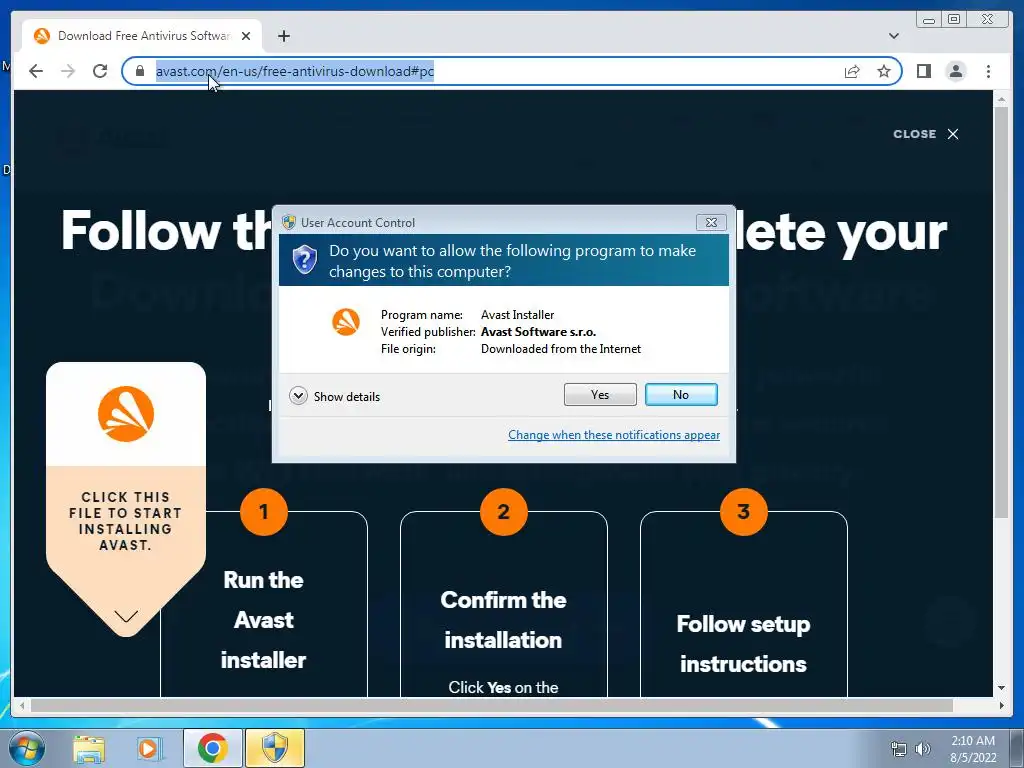Click Yes in User Account Control

(600, 394)
